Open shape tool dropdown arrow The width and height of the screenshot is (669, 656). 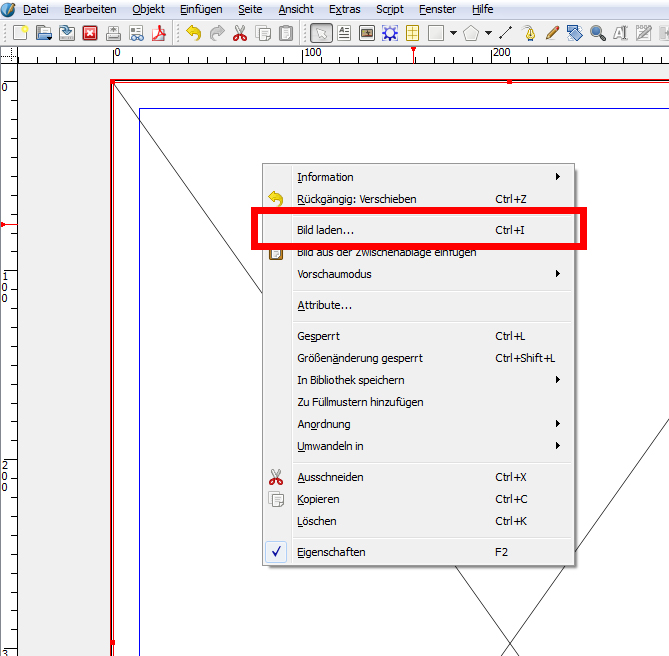point(453,33)
